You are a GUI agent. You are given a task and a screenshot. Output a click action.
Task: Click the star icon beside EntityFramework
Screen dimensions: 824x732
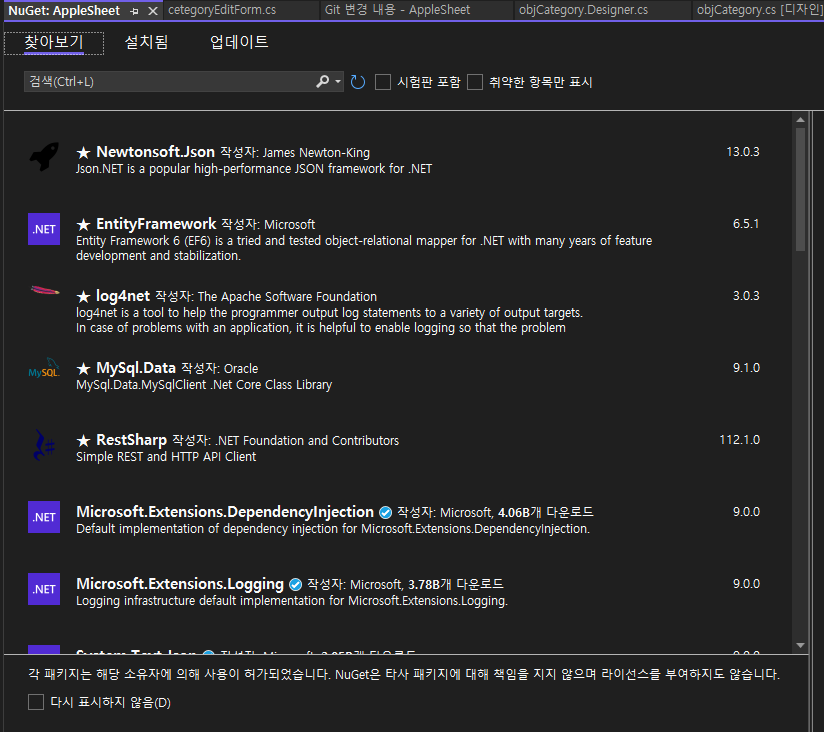[x=83, y=224]
